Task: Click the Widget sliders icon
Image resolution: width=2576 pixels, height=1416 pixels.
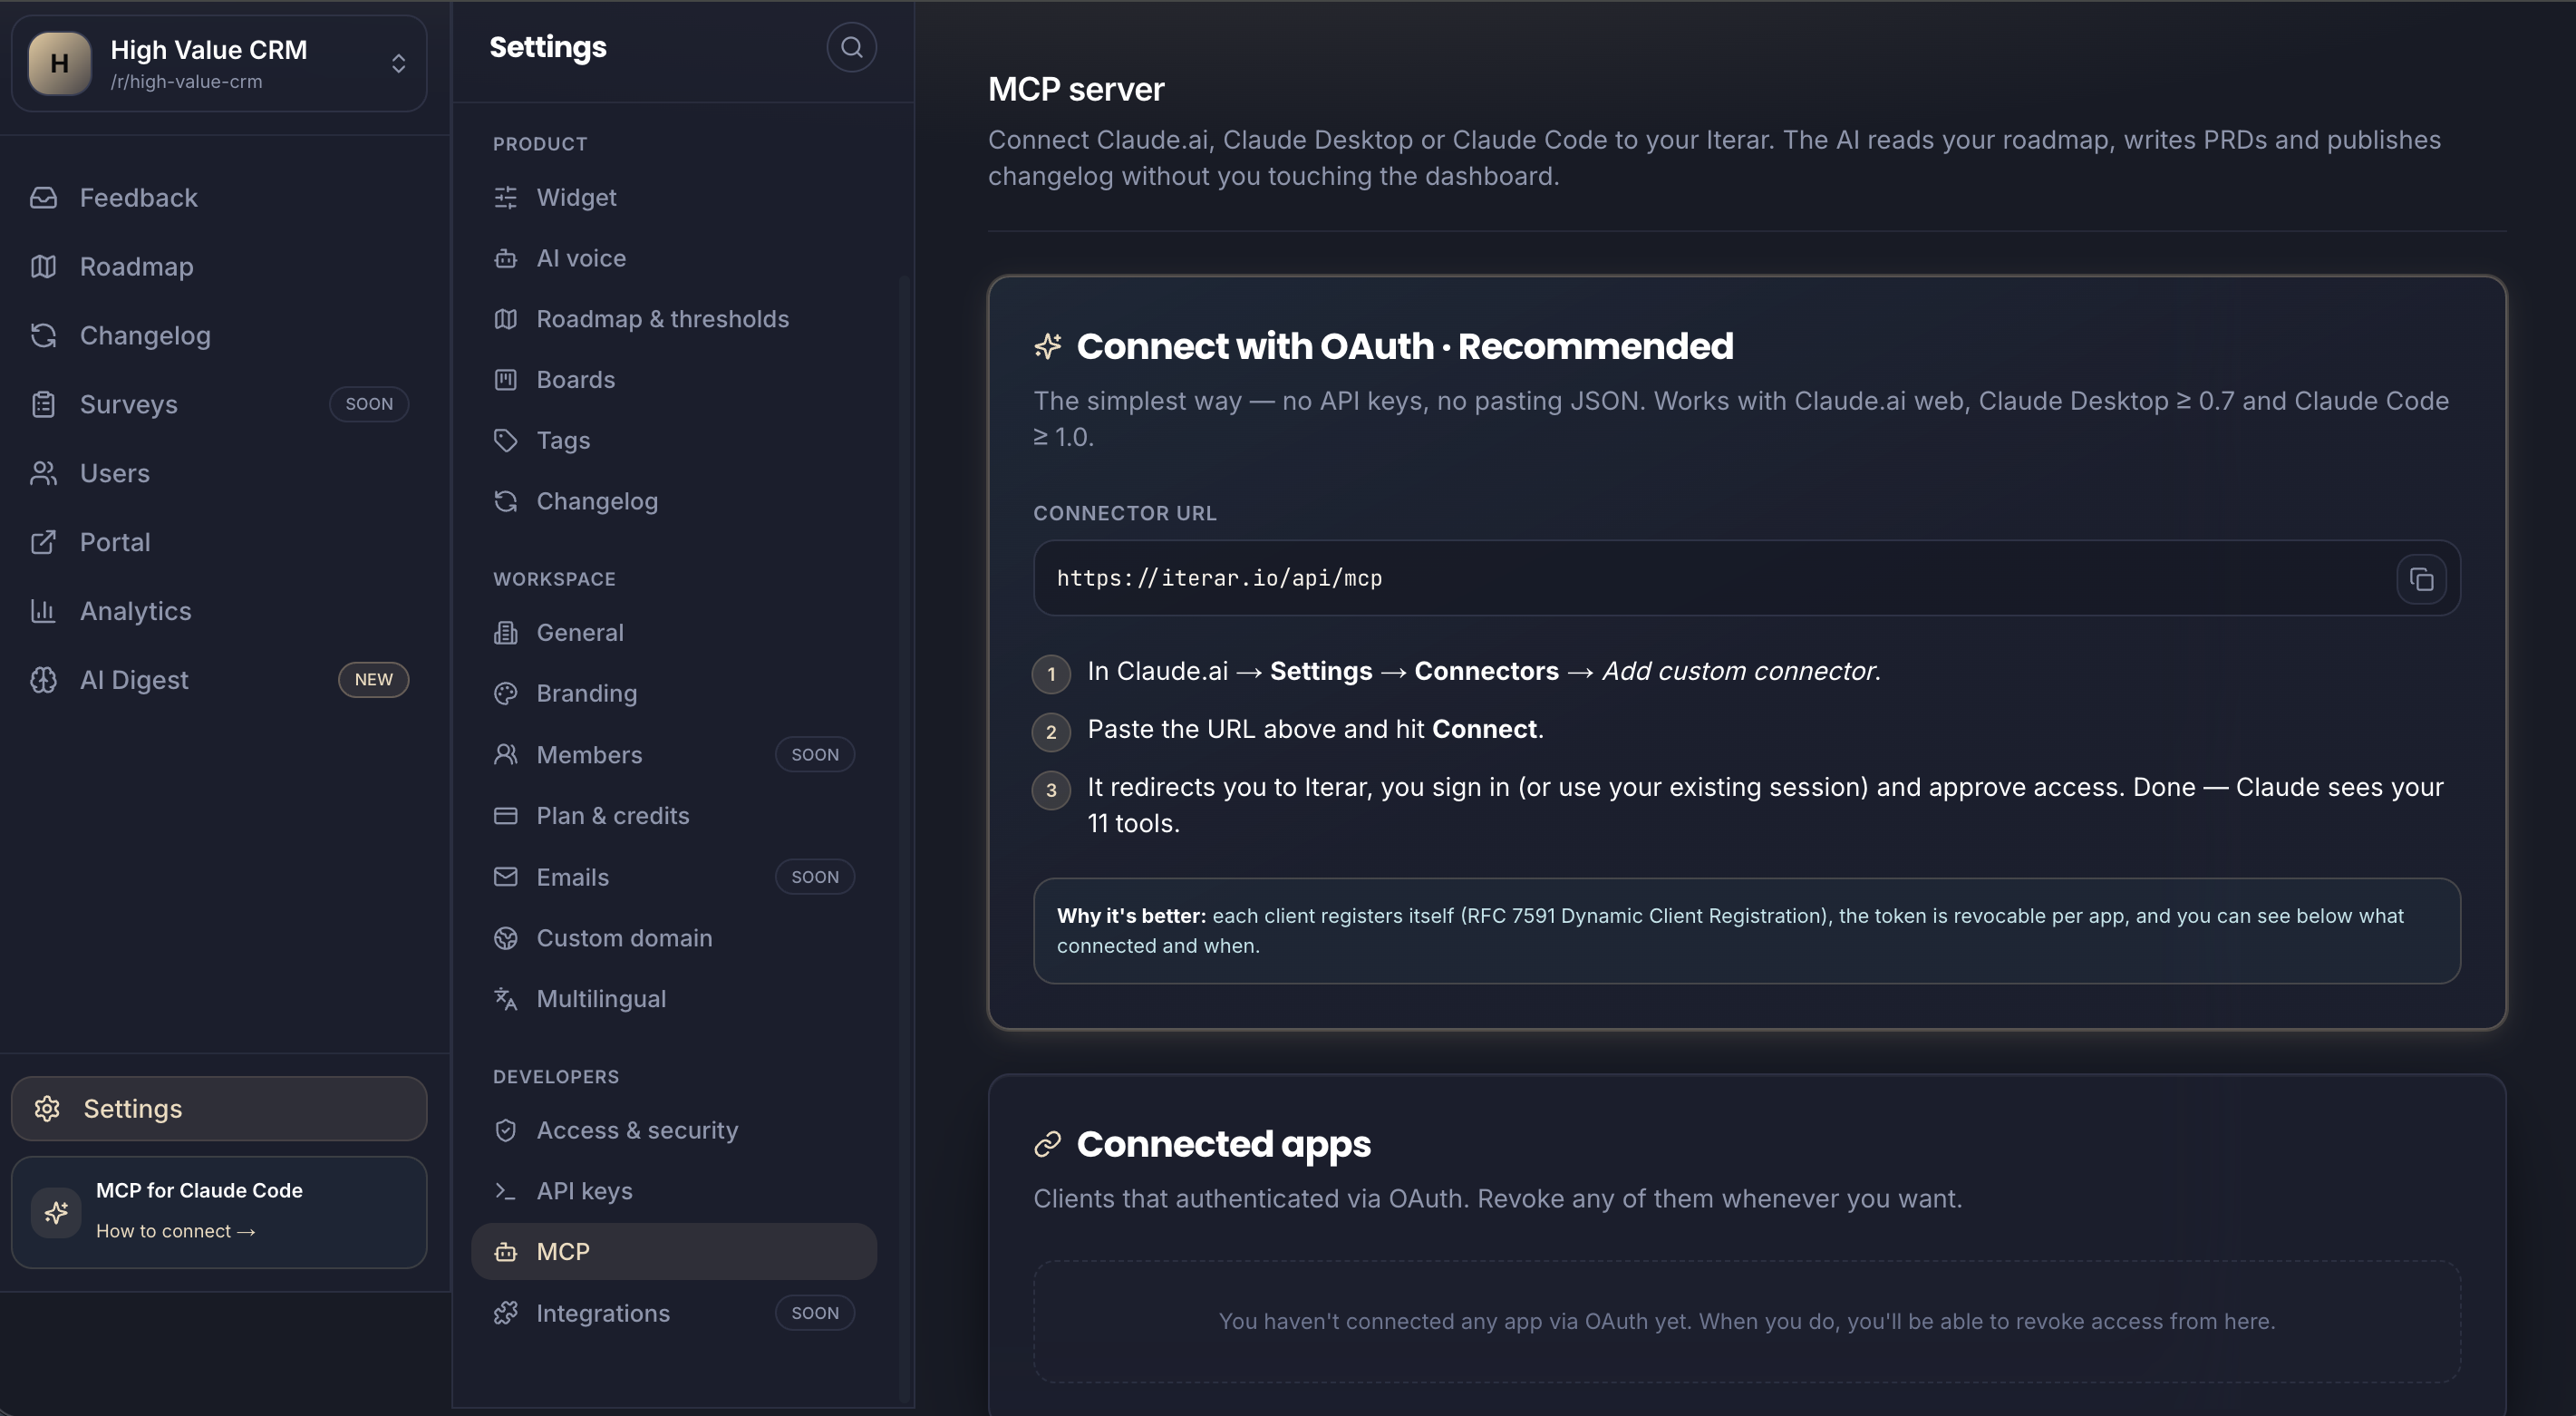Action: point(506,198)
